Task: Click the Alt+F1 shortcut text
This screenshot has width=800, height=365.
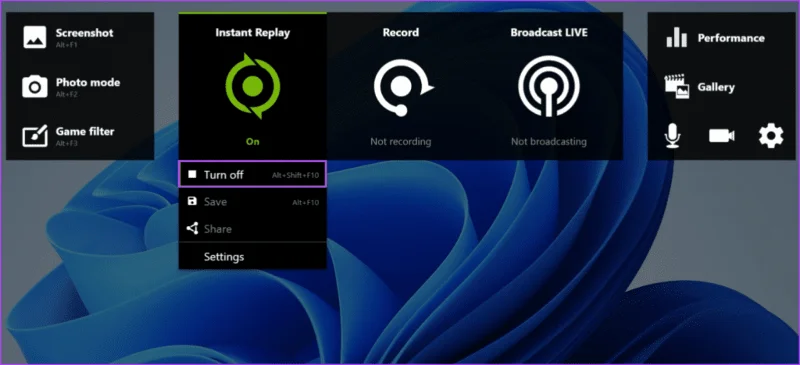Action: [66, 45]
